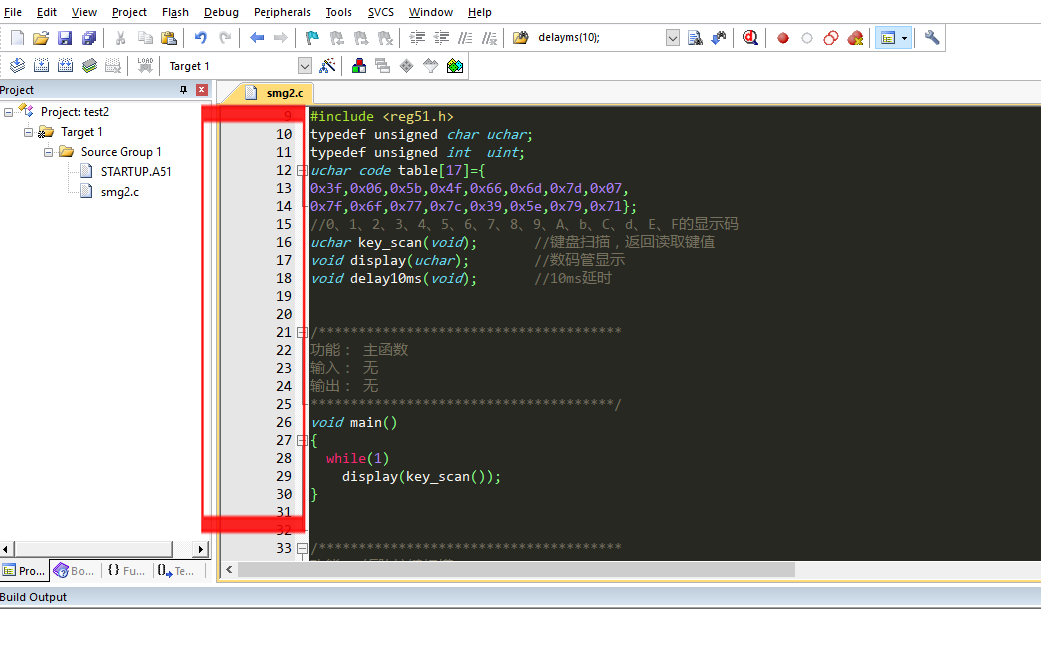
Task: Collapse the comment fold at line 33
Action: point(301,548)
